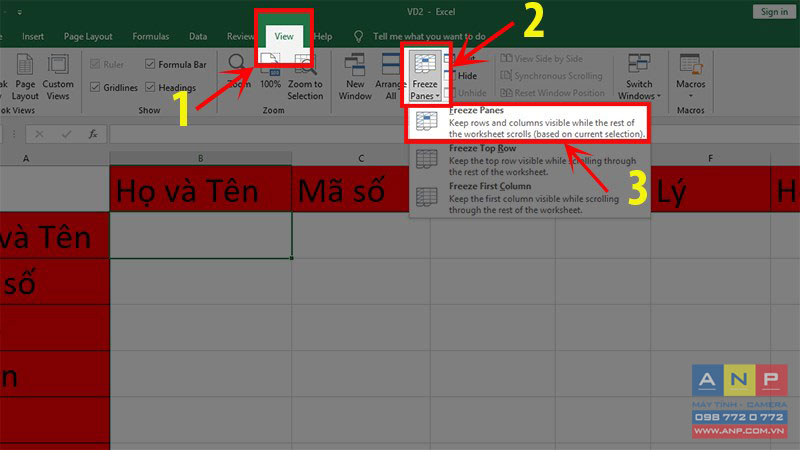
Task: Click Zoom to Selection
Action: click(305, 78)
